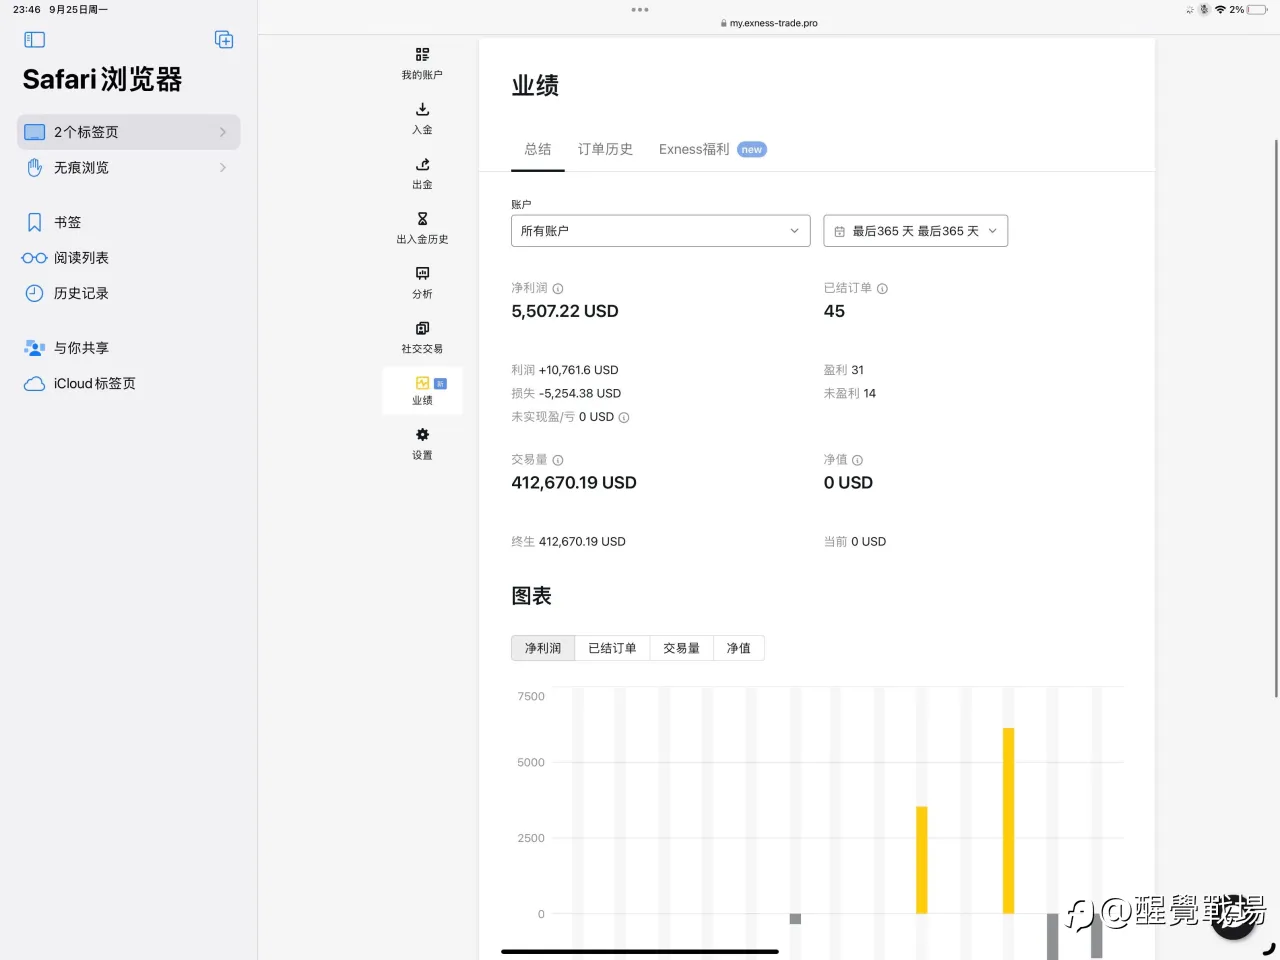
Task: Click info icon beside 已结订单
Action: [x=882, y=289]
